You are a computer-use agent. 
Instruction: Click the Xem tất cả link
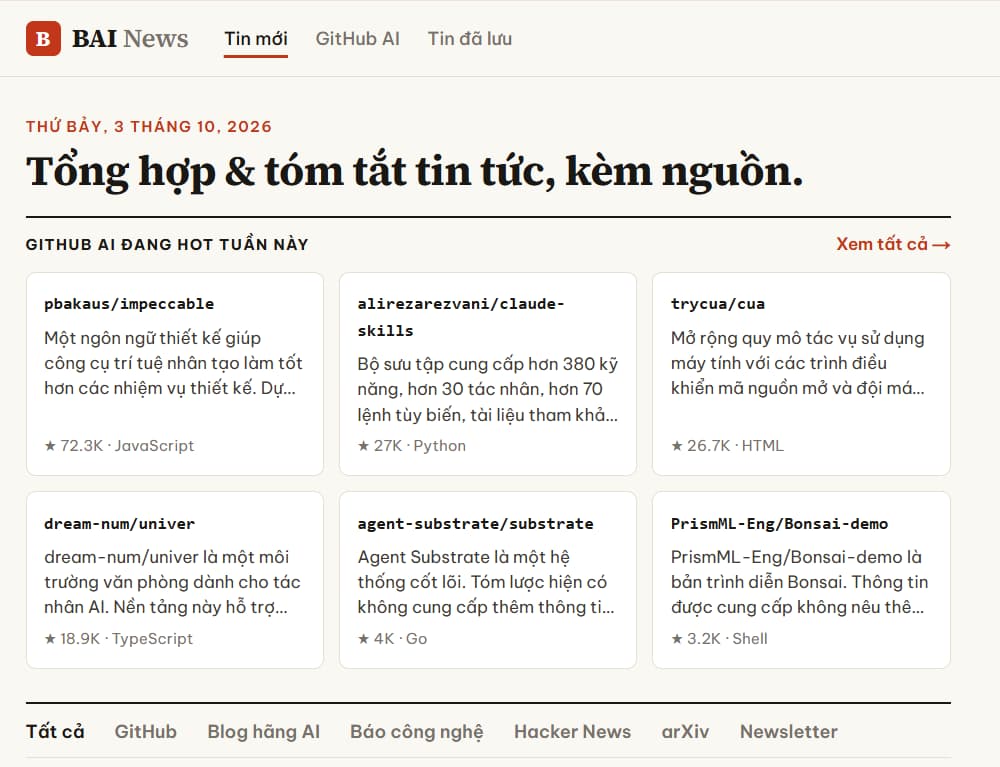coord(893,244)
